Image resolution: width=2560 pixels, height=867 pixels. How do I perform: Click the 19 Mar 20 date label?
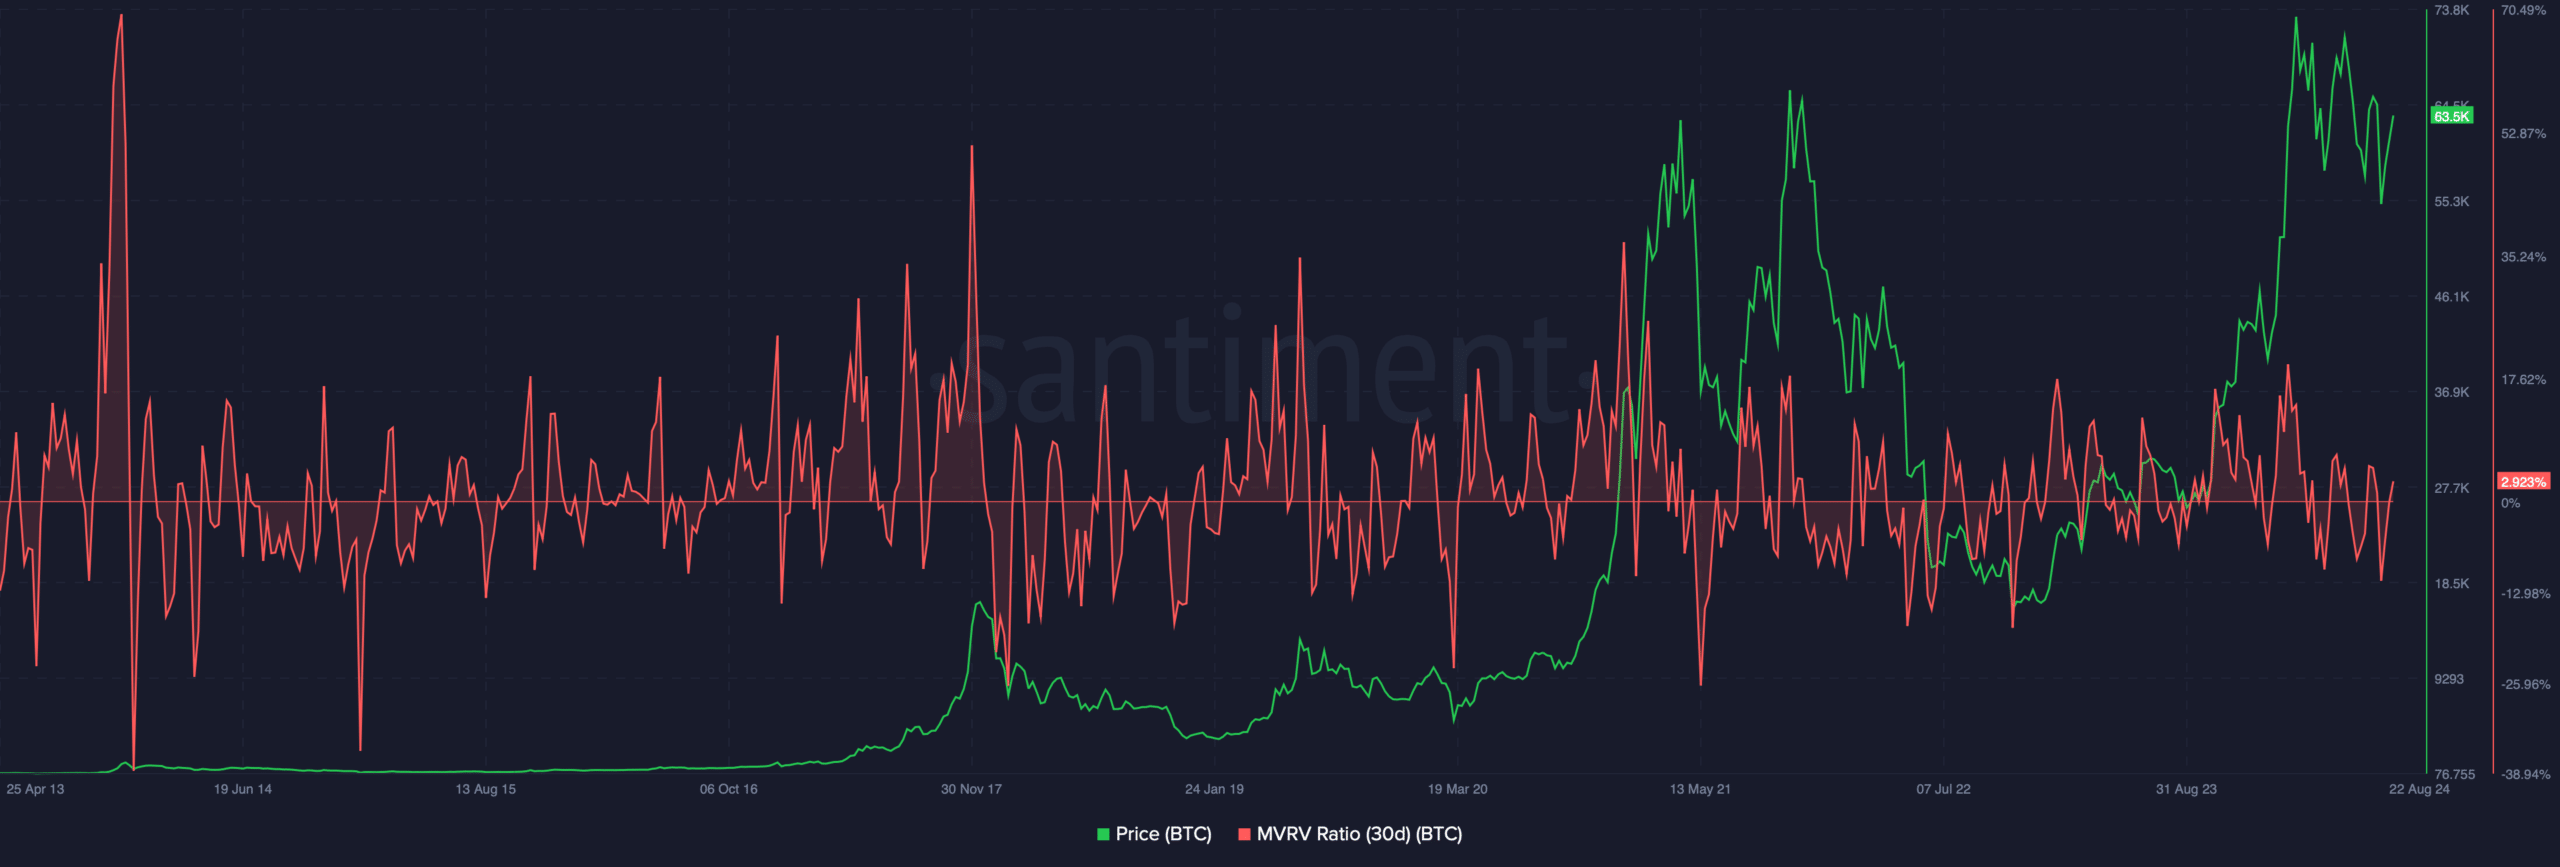pyautogui.click(x=1458, y=789)
